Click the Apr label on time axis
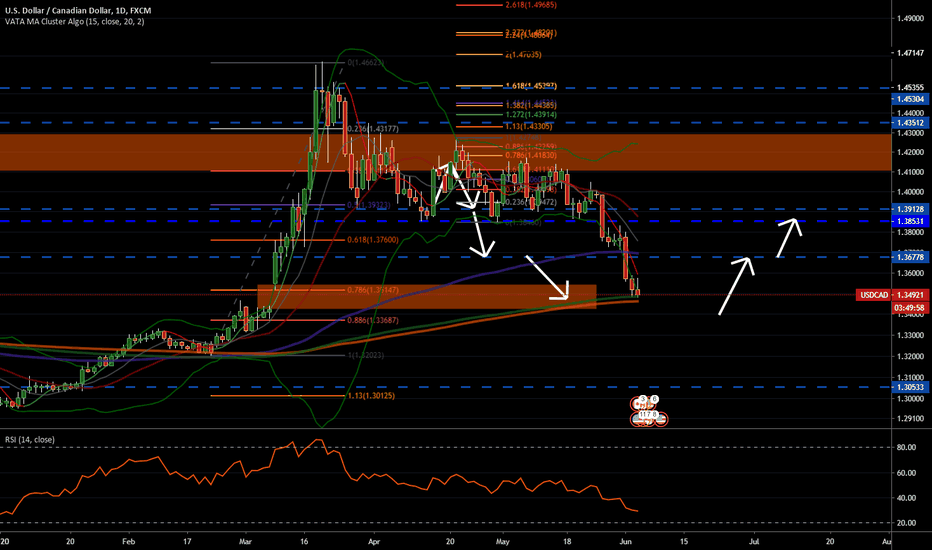Viewport: 932px width, 550px height. tap(373, 542)
